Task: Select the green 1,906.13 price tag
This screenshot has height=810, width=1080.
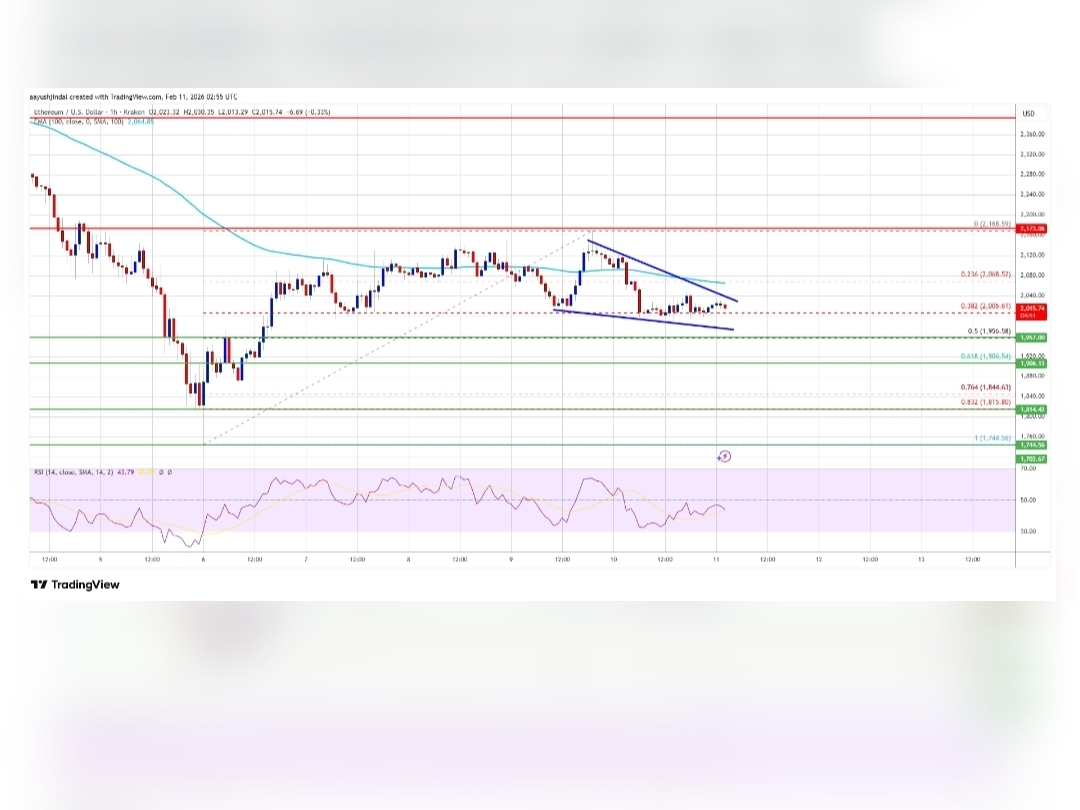Action: [x=1031, y=363]
